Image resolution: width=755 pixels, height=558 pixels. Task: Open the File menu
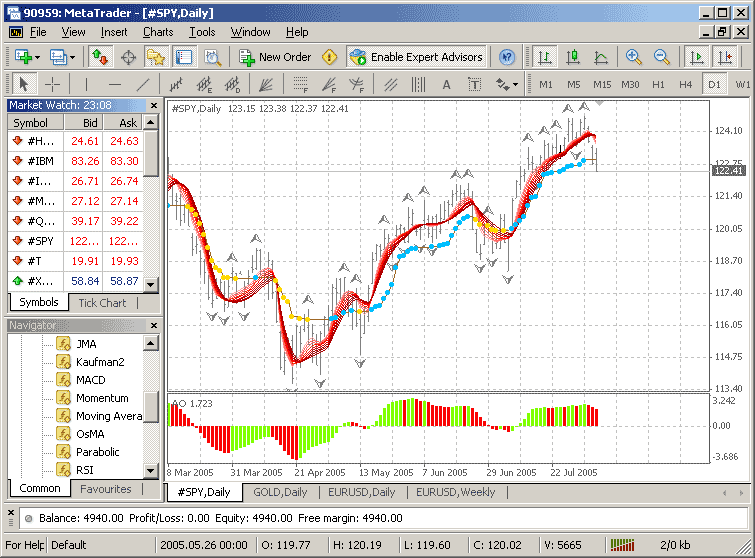[x=38, y=32]
